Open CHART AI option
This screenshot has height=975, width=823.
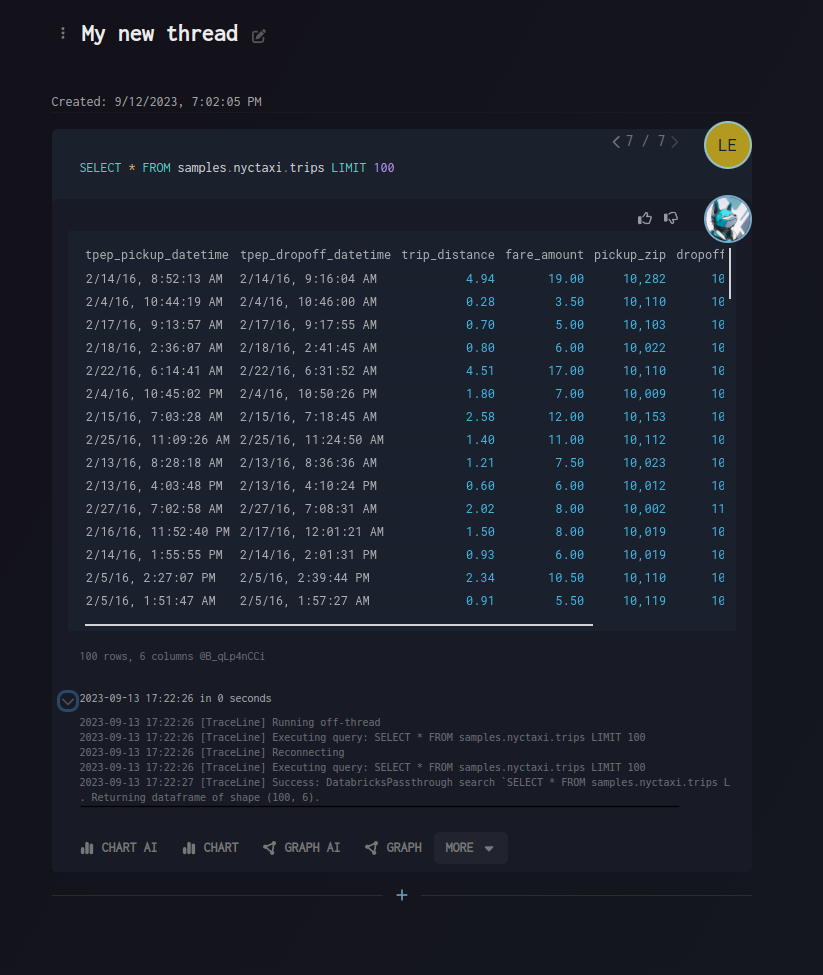119,848
